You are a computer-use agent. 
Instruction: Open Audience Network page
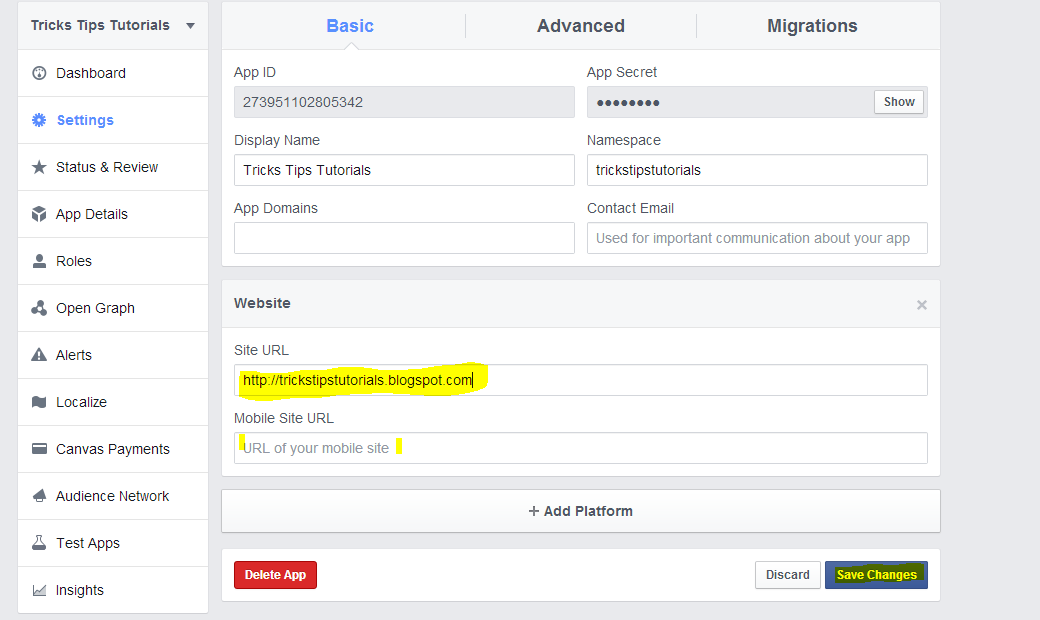tap(113, 496)
